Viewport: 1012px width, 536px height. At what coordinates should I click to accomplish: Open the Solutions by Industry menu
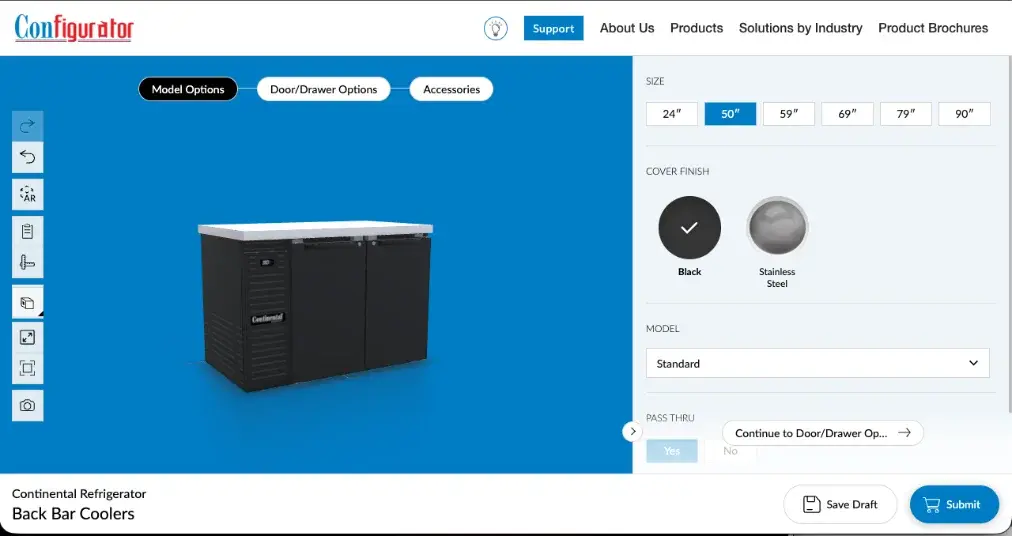(800, 28)
